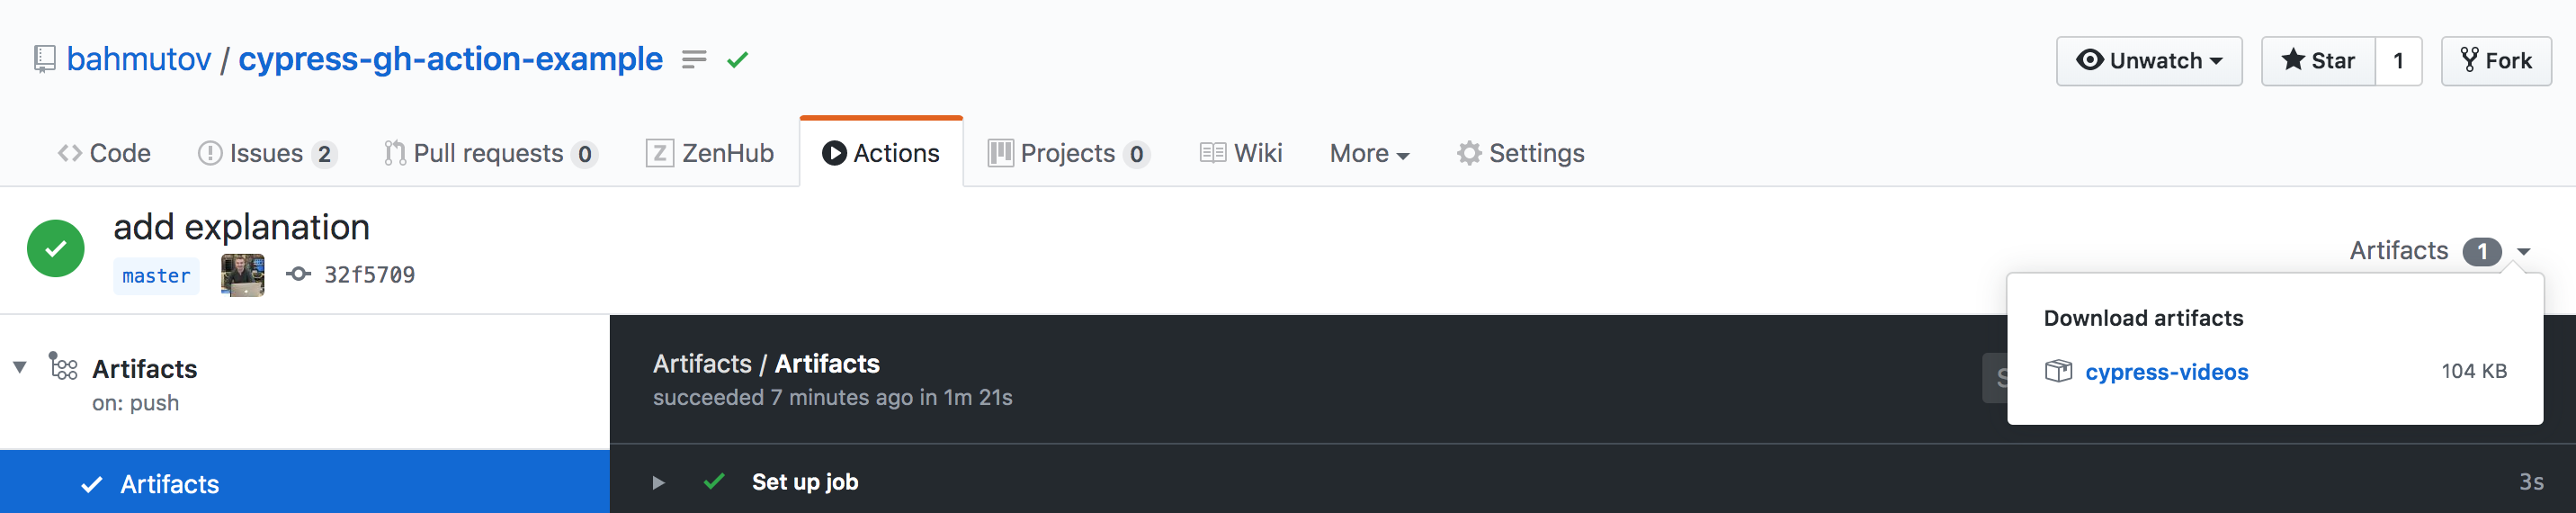Viewport: 2576px width, 513px height.
Task: Click the ZenHub Z icon
Action: pyautogui.click(x=660, y=153)
